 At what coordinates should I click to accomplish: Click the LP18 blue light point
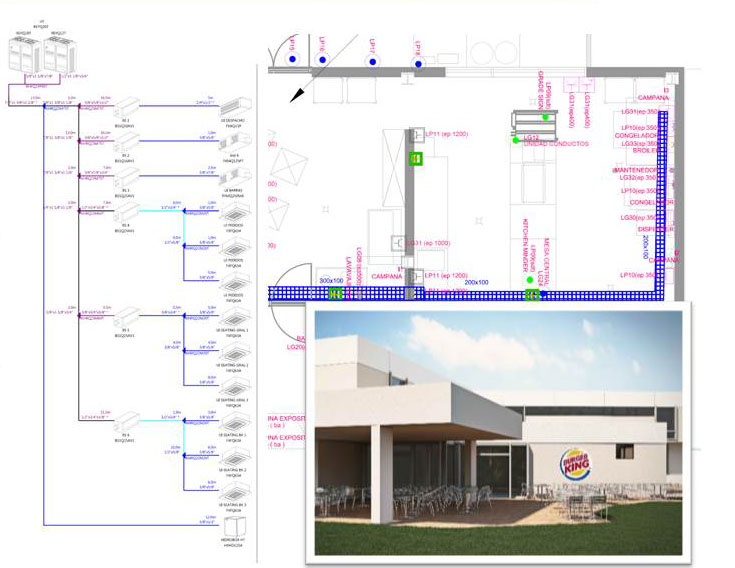pos(421,61)
